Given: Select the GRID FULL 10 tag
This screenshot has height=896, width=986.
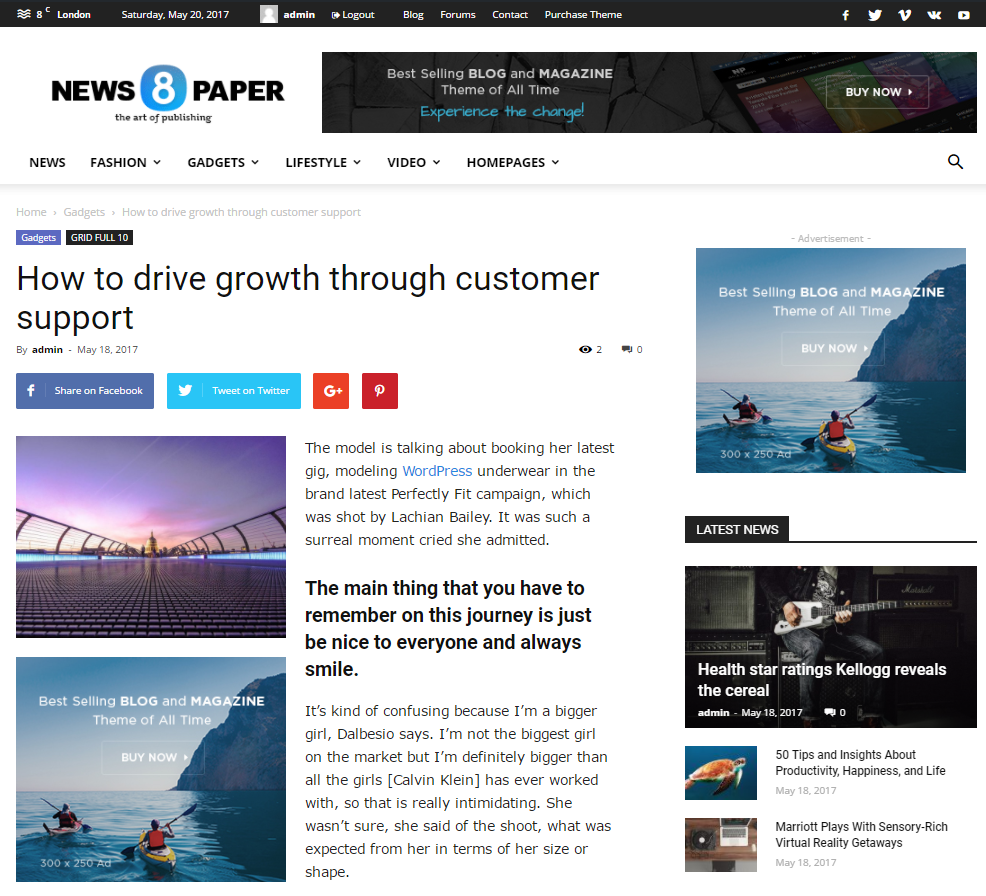Looking at the screenshot, I should tap(99, 238).
